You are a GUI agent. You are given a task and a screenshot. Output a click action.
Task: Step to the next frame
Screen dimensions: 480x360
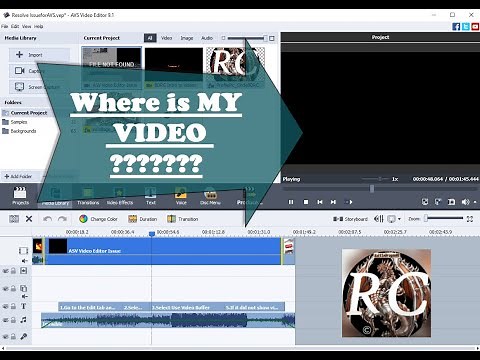click(333, 202)
